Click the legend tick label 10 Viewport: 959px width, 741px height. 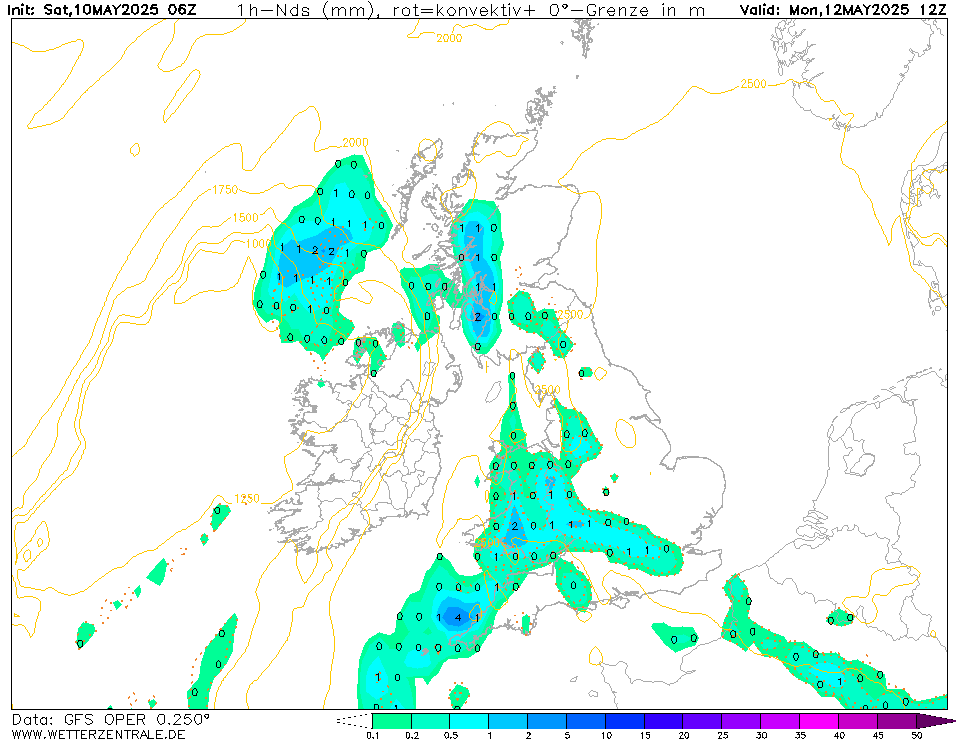click(605, 735)
